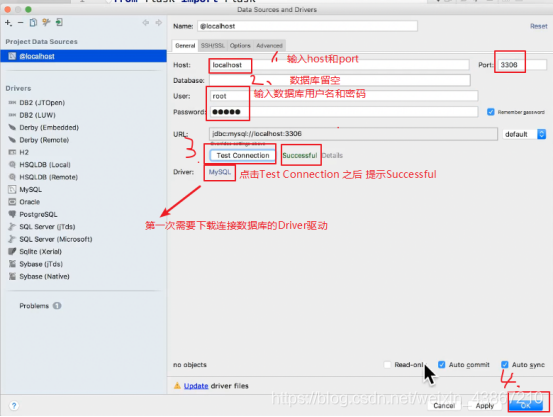Open the default URL type dropdown

point(524,134)
